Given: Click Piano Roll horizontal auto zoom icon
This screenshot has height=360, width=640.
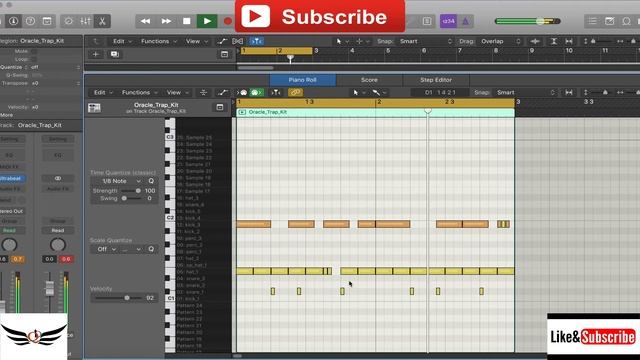Looking at the screenshot, I should 569,93.
